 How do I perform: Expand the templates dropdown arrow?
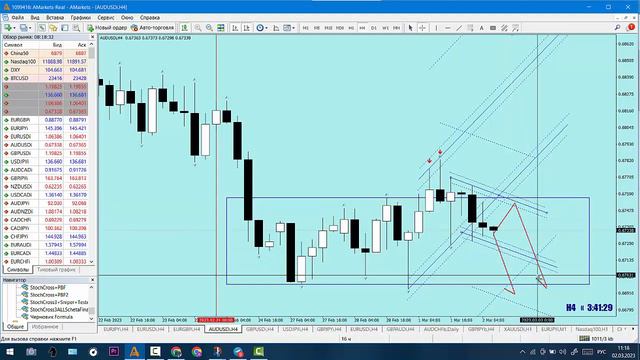[293, 28]
